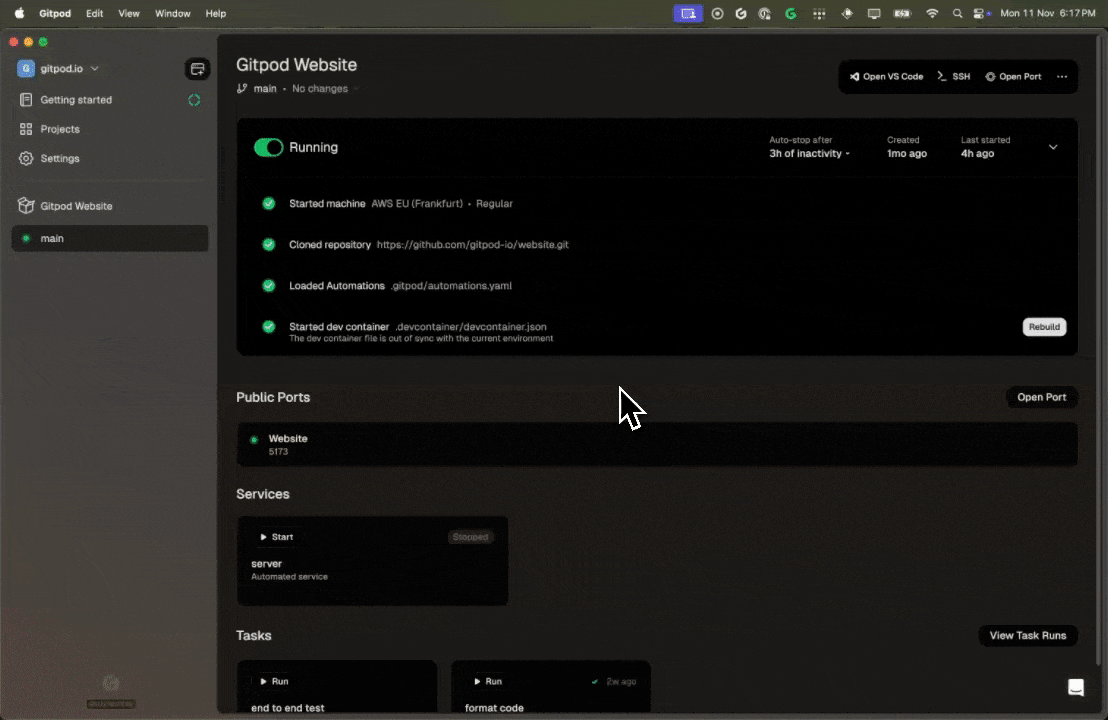Go to Projects in the sidebar
Screen dimensions: 1108x720
pyautogui.click(x=59, y=129)
